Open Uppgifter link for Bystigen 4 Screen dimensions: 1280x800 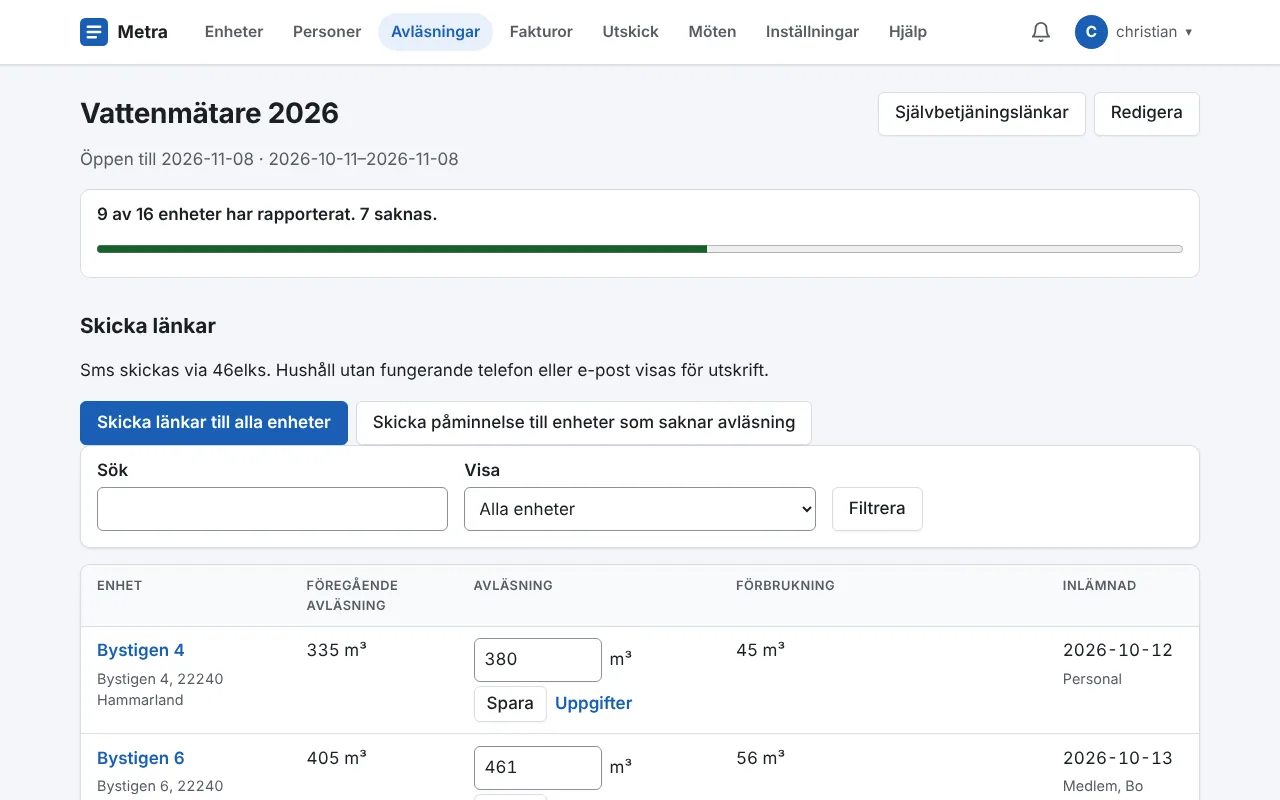pos(594,703)
